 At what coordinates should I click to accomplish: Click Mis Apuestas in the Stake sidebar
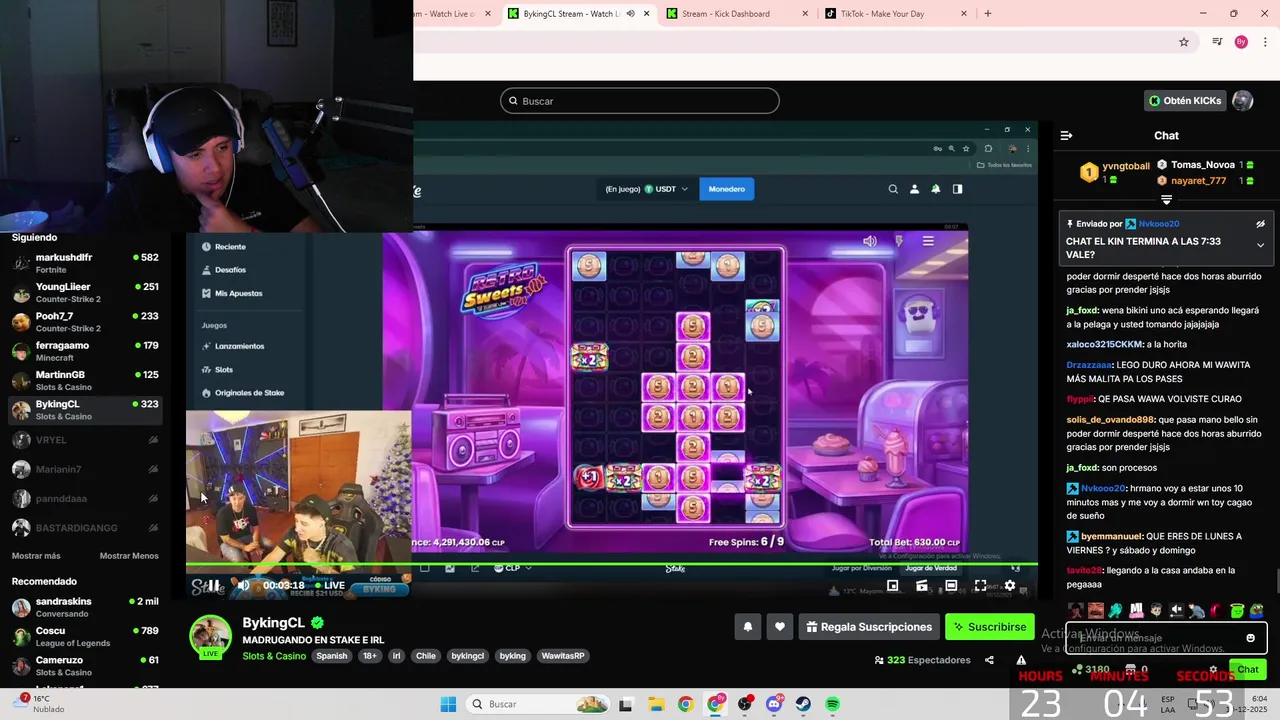(238, 293)
